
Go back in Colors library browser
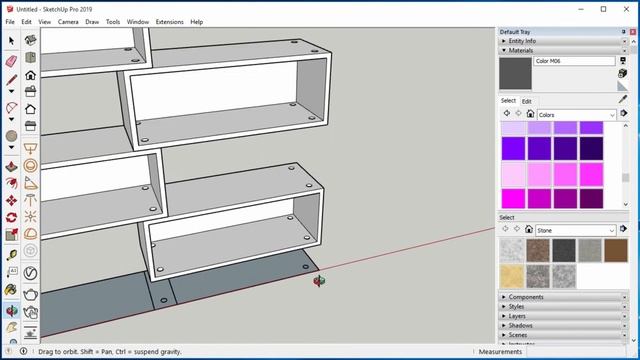tap(507, 113)
